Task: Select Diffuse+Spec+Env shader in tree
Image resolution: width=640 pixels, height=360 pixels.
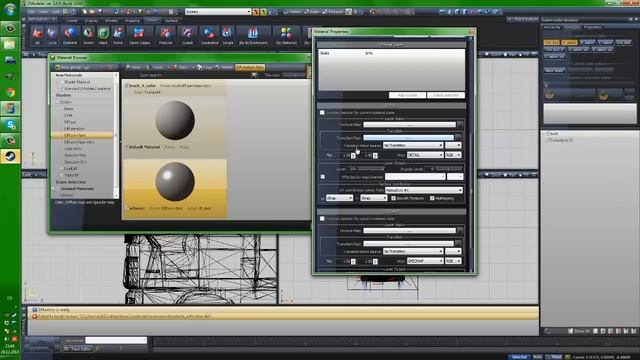Action: tap(79, 142)
